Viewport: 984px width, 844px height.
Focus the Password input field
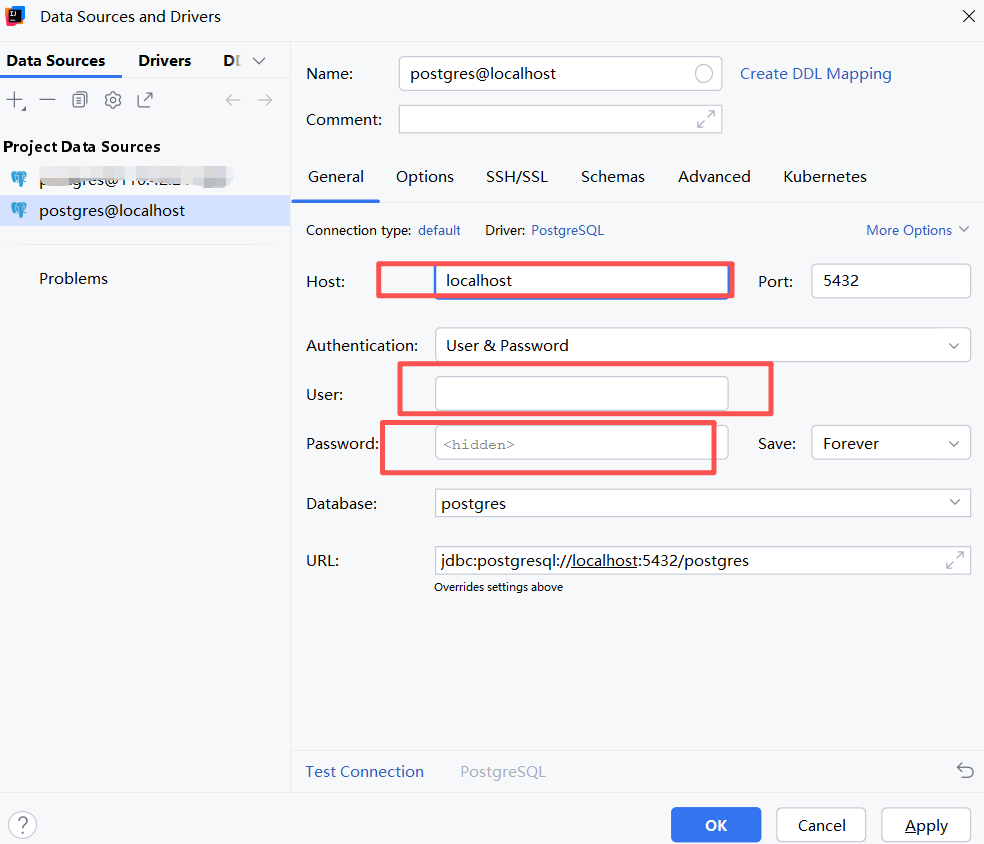pyautogui.click(x=582, y=442)
